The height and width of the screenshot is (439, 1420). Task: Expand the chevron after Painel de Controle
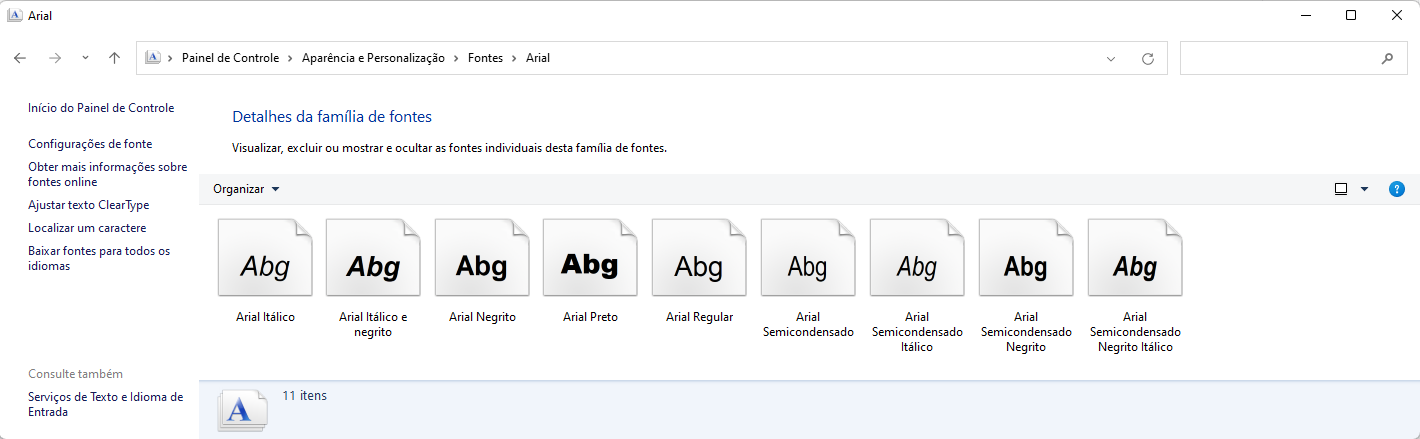(x=291, y=58)
